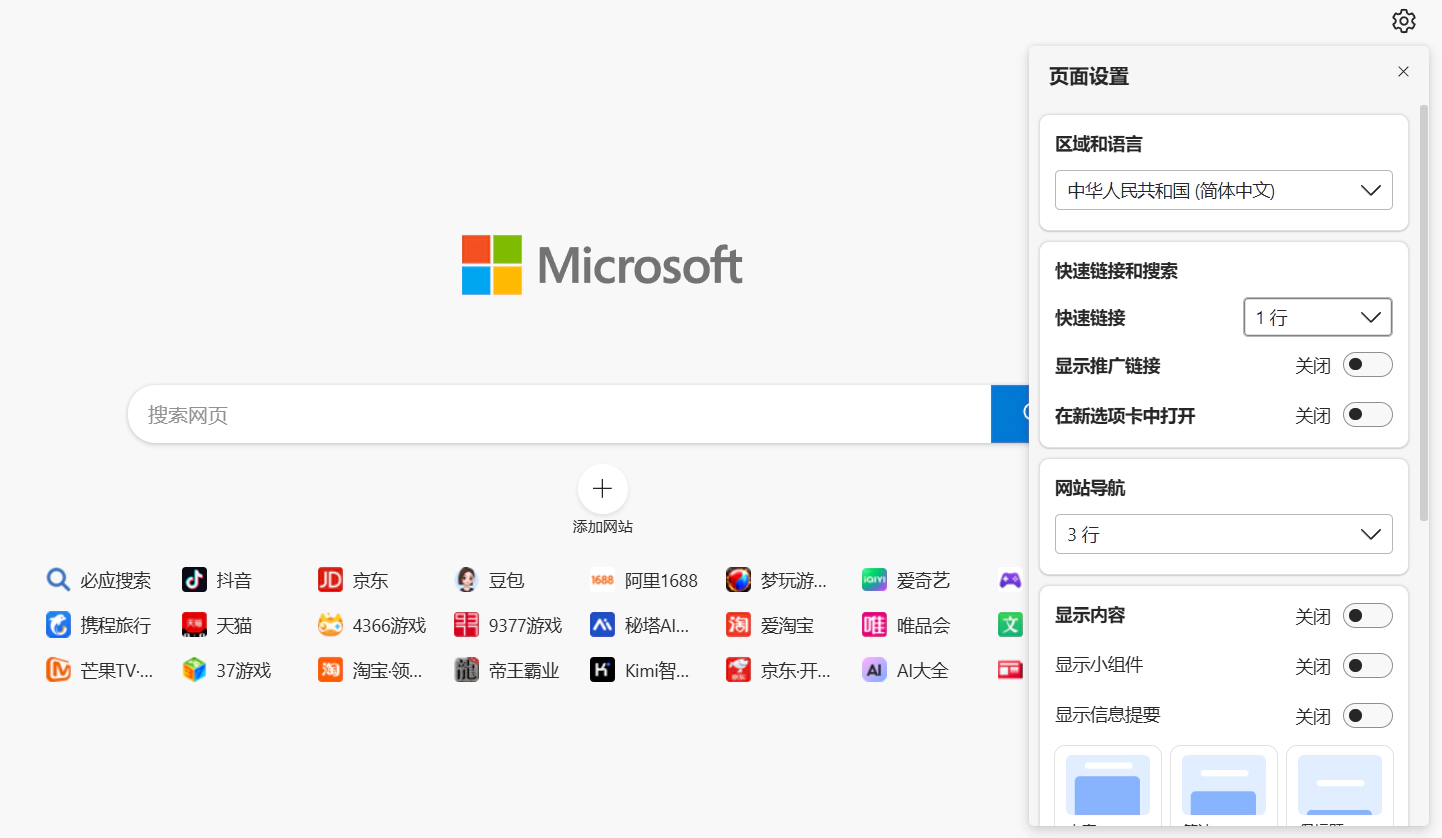Click the 快速链接和搜索 section heading
This screenshot has width=1442, height=838.
[1116, 271]
